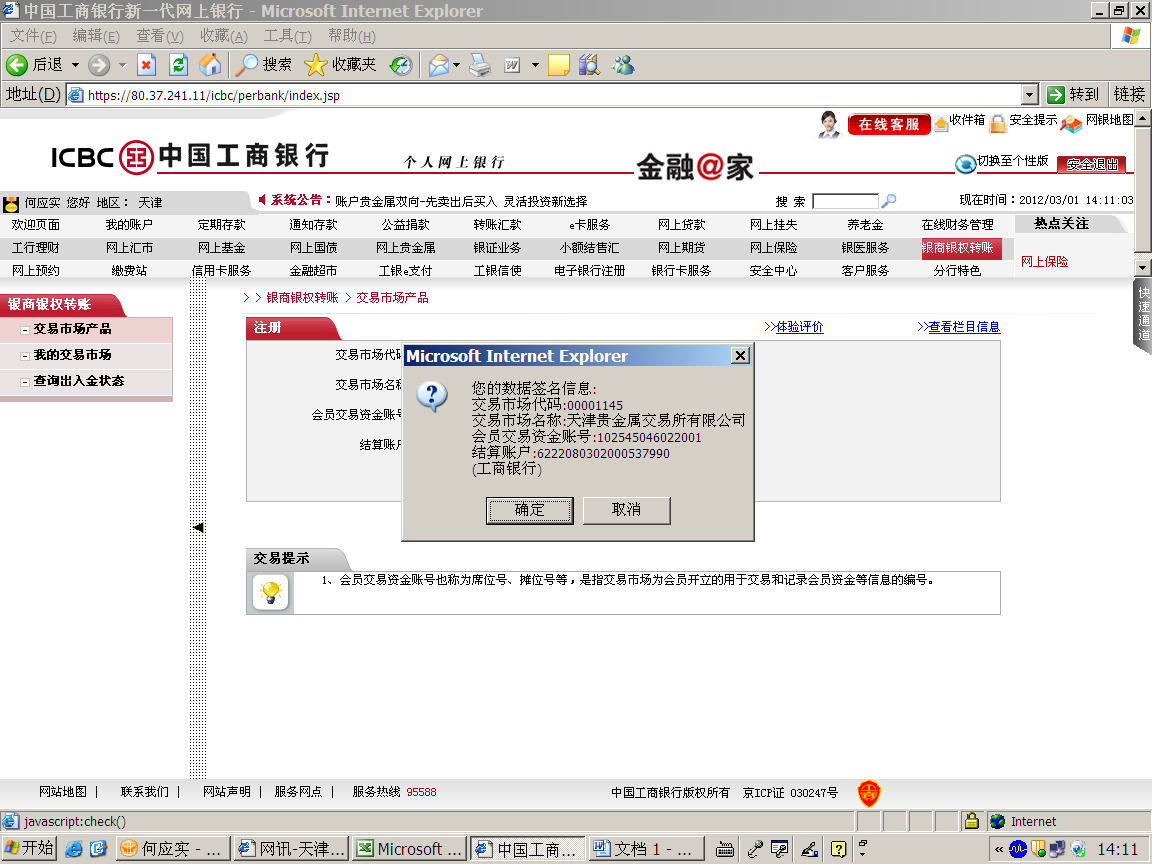This screenshot has height=864, width=1152.
Task: Open the 编辑(E) menu
Action: coord(96,36)
